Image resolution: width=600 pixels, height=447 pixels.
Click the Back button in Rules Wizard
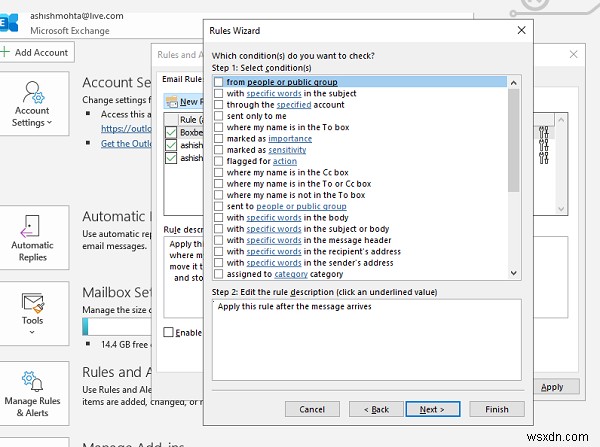click(x=376, y=409)
